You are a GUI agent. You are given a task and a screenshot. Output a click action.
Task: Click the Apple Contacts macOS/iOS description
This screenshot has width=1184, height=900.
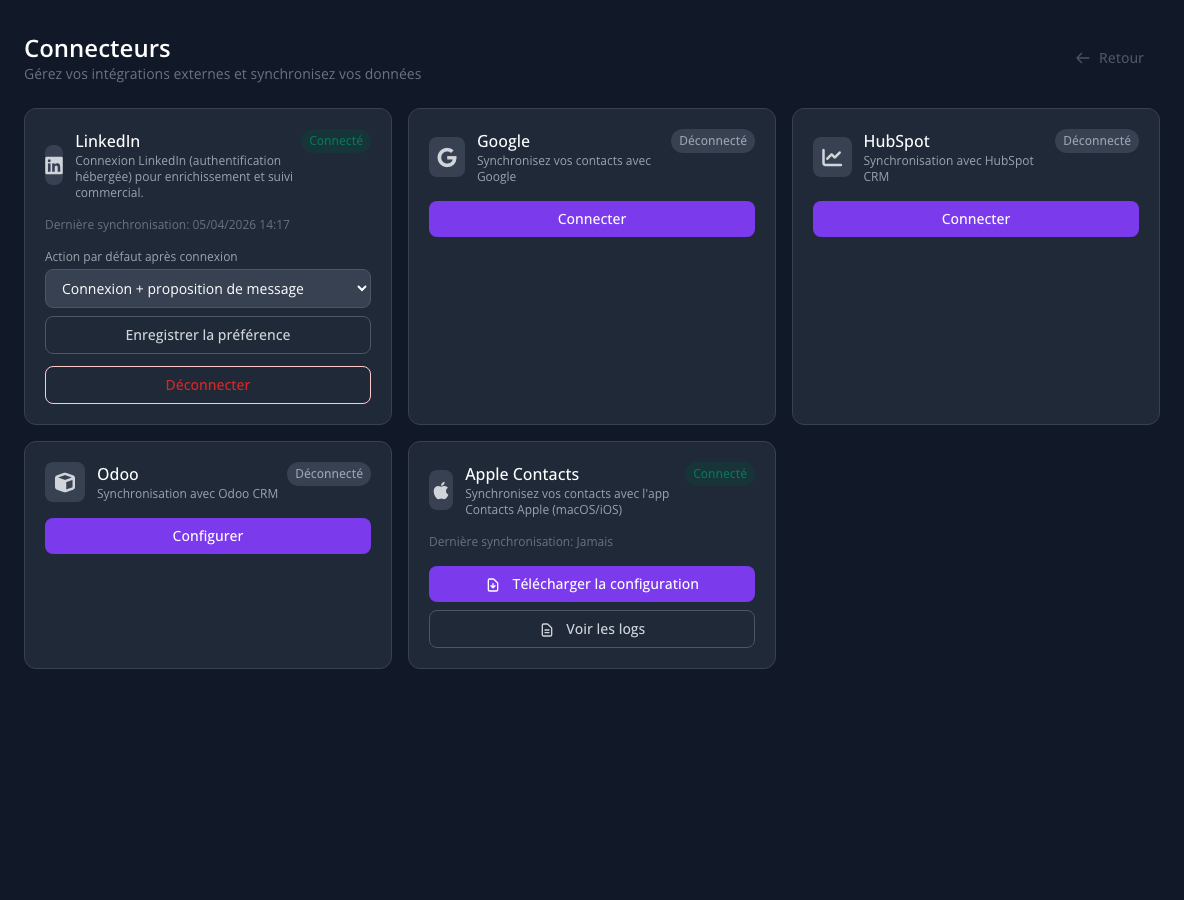(567, 501)
